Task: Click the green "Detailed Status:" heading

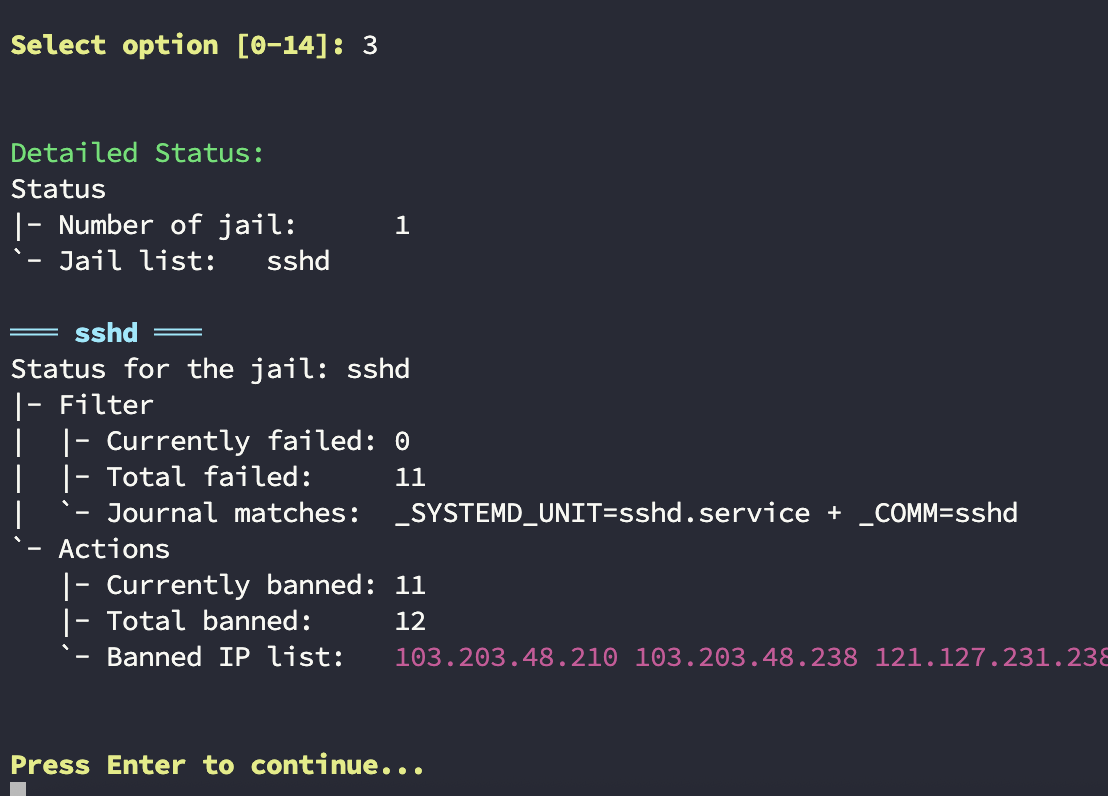Action: click(137, 153)
